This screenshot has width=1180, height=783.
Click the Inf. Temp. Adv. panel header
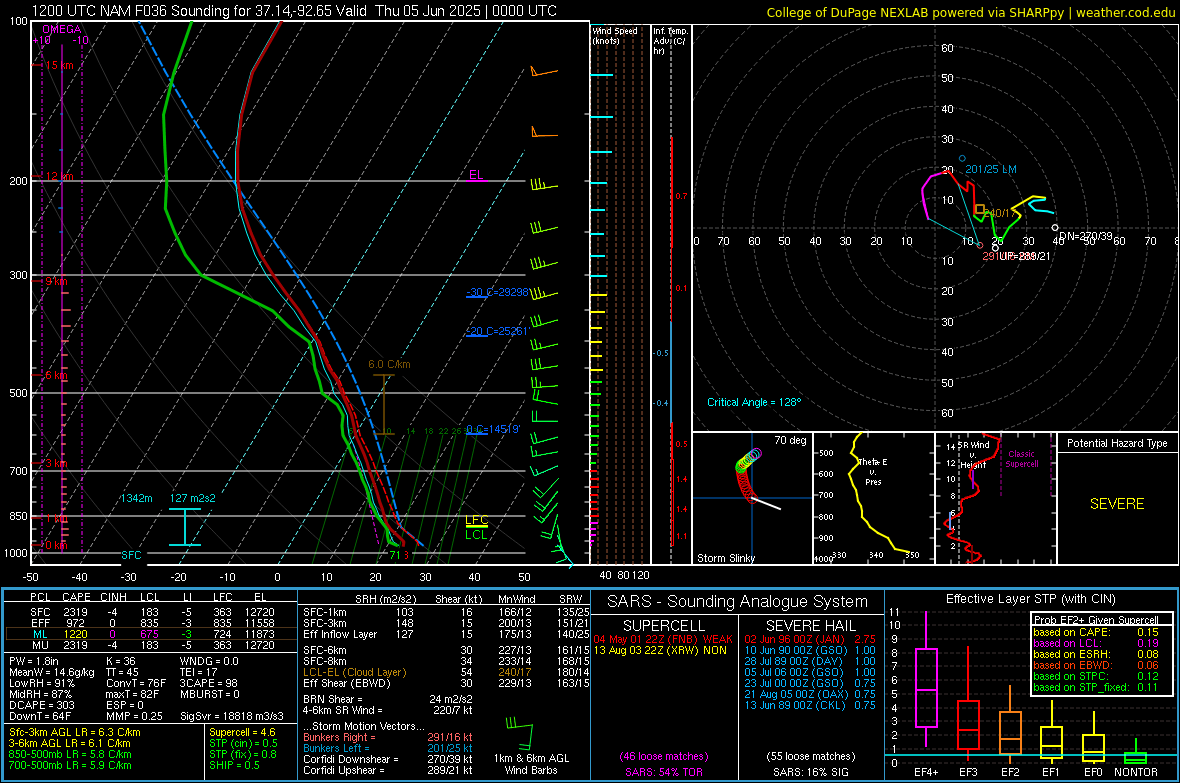(x=670, y=41)
